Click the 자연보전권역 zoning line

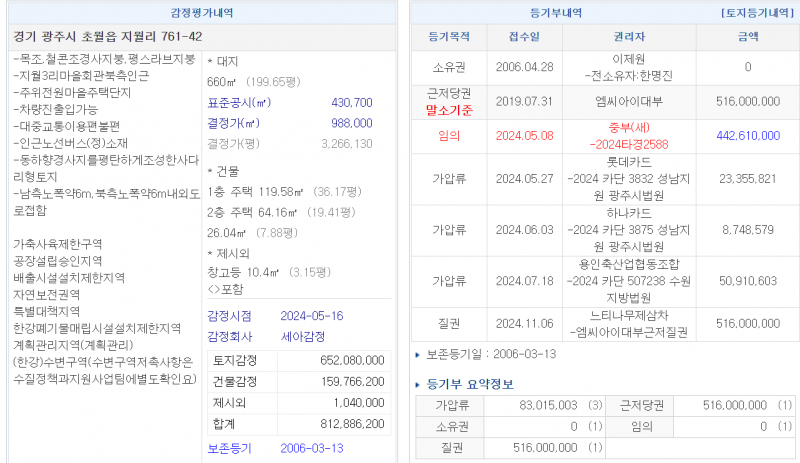point(46,295)
